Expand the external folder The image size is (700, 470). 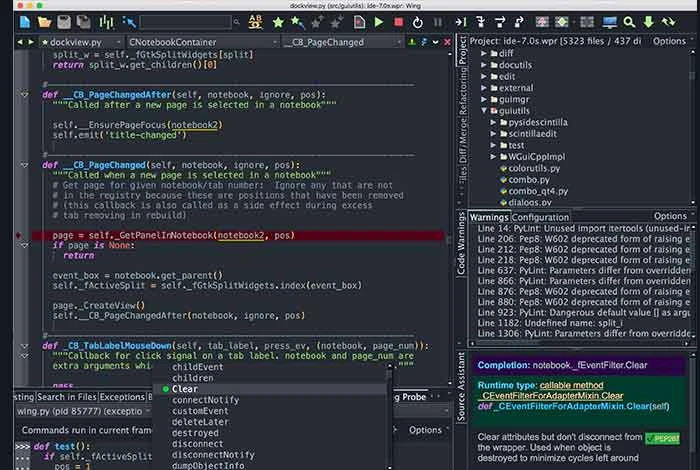tap(483, 87)
